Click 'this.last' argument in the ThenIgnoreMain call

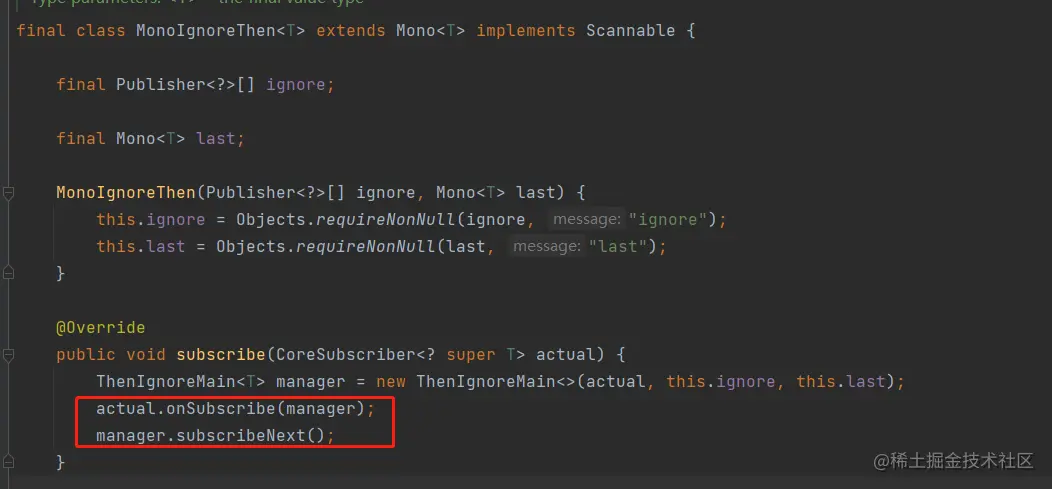click(841, 382)
